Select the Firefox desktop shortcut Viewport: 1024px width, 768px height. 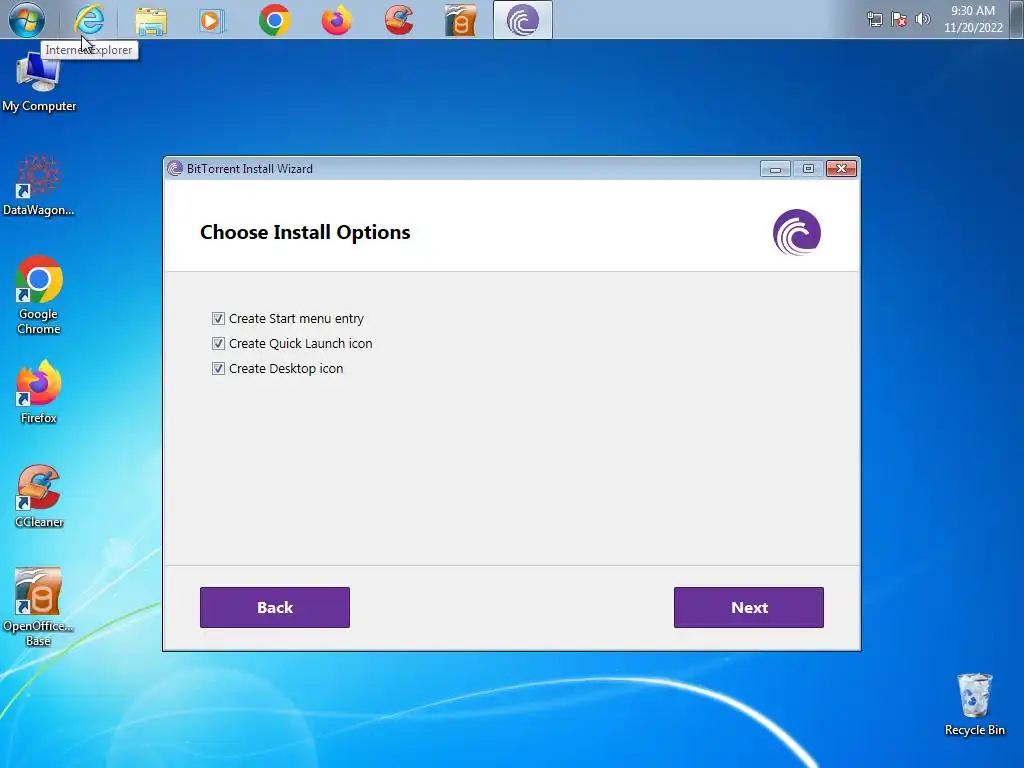(x=39, y=392)
